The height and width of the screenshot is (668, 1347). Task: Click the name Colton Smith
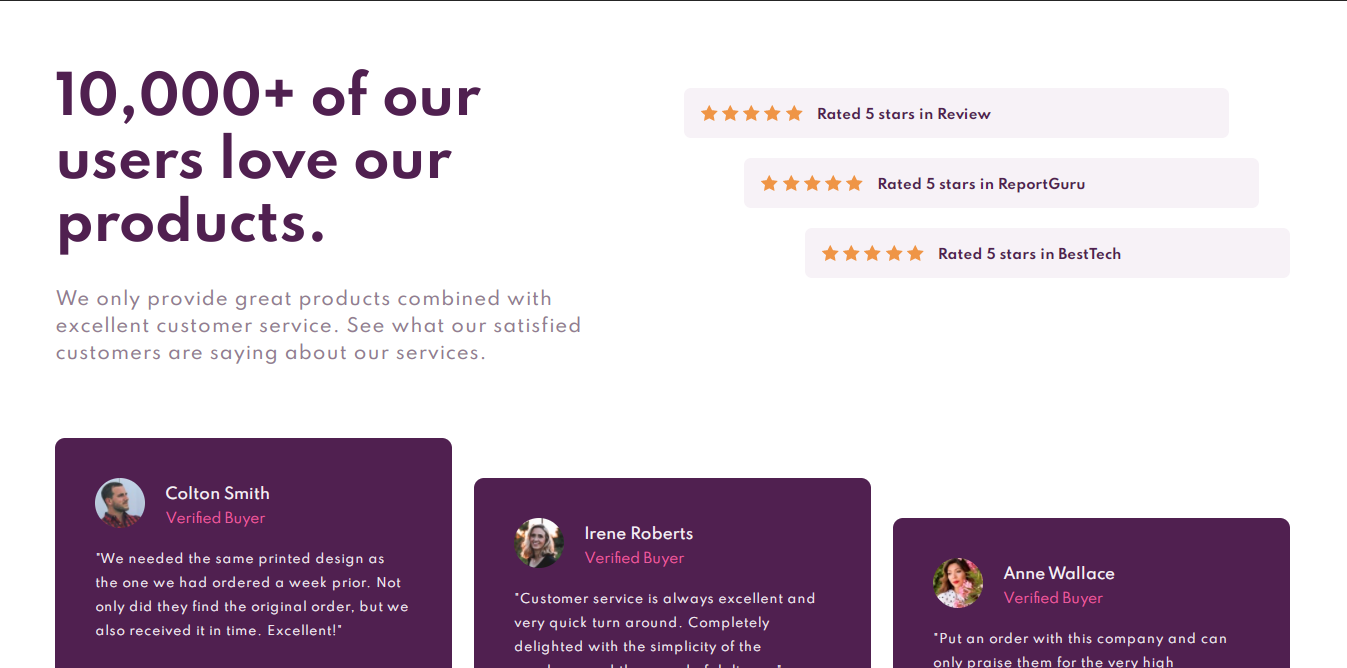pos(217,493)
